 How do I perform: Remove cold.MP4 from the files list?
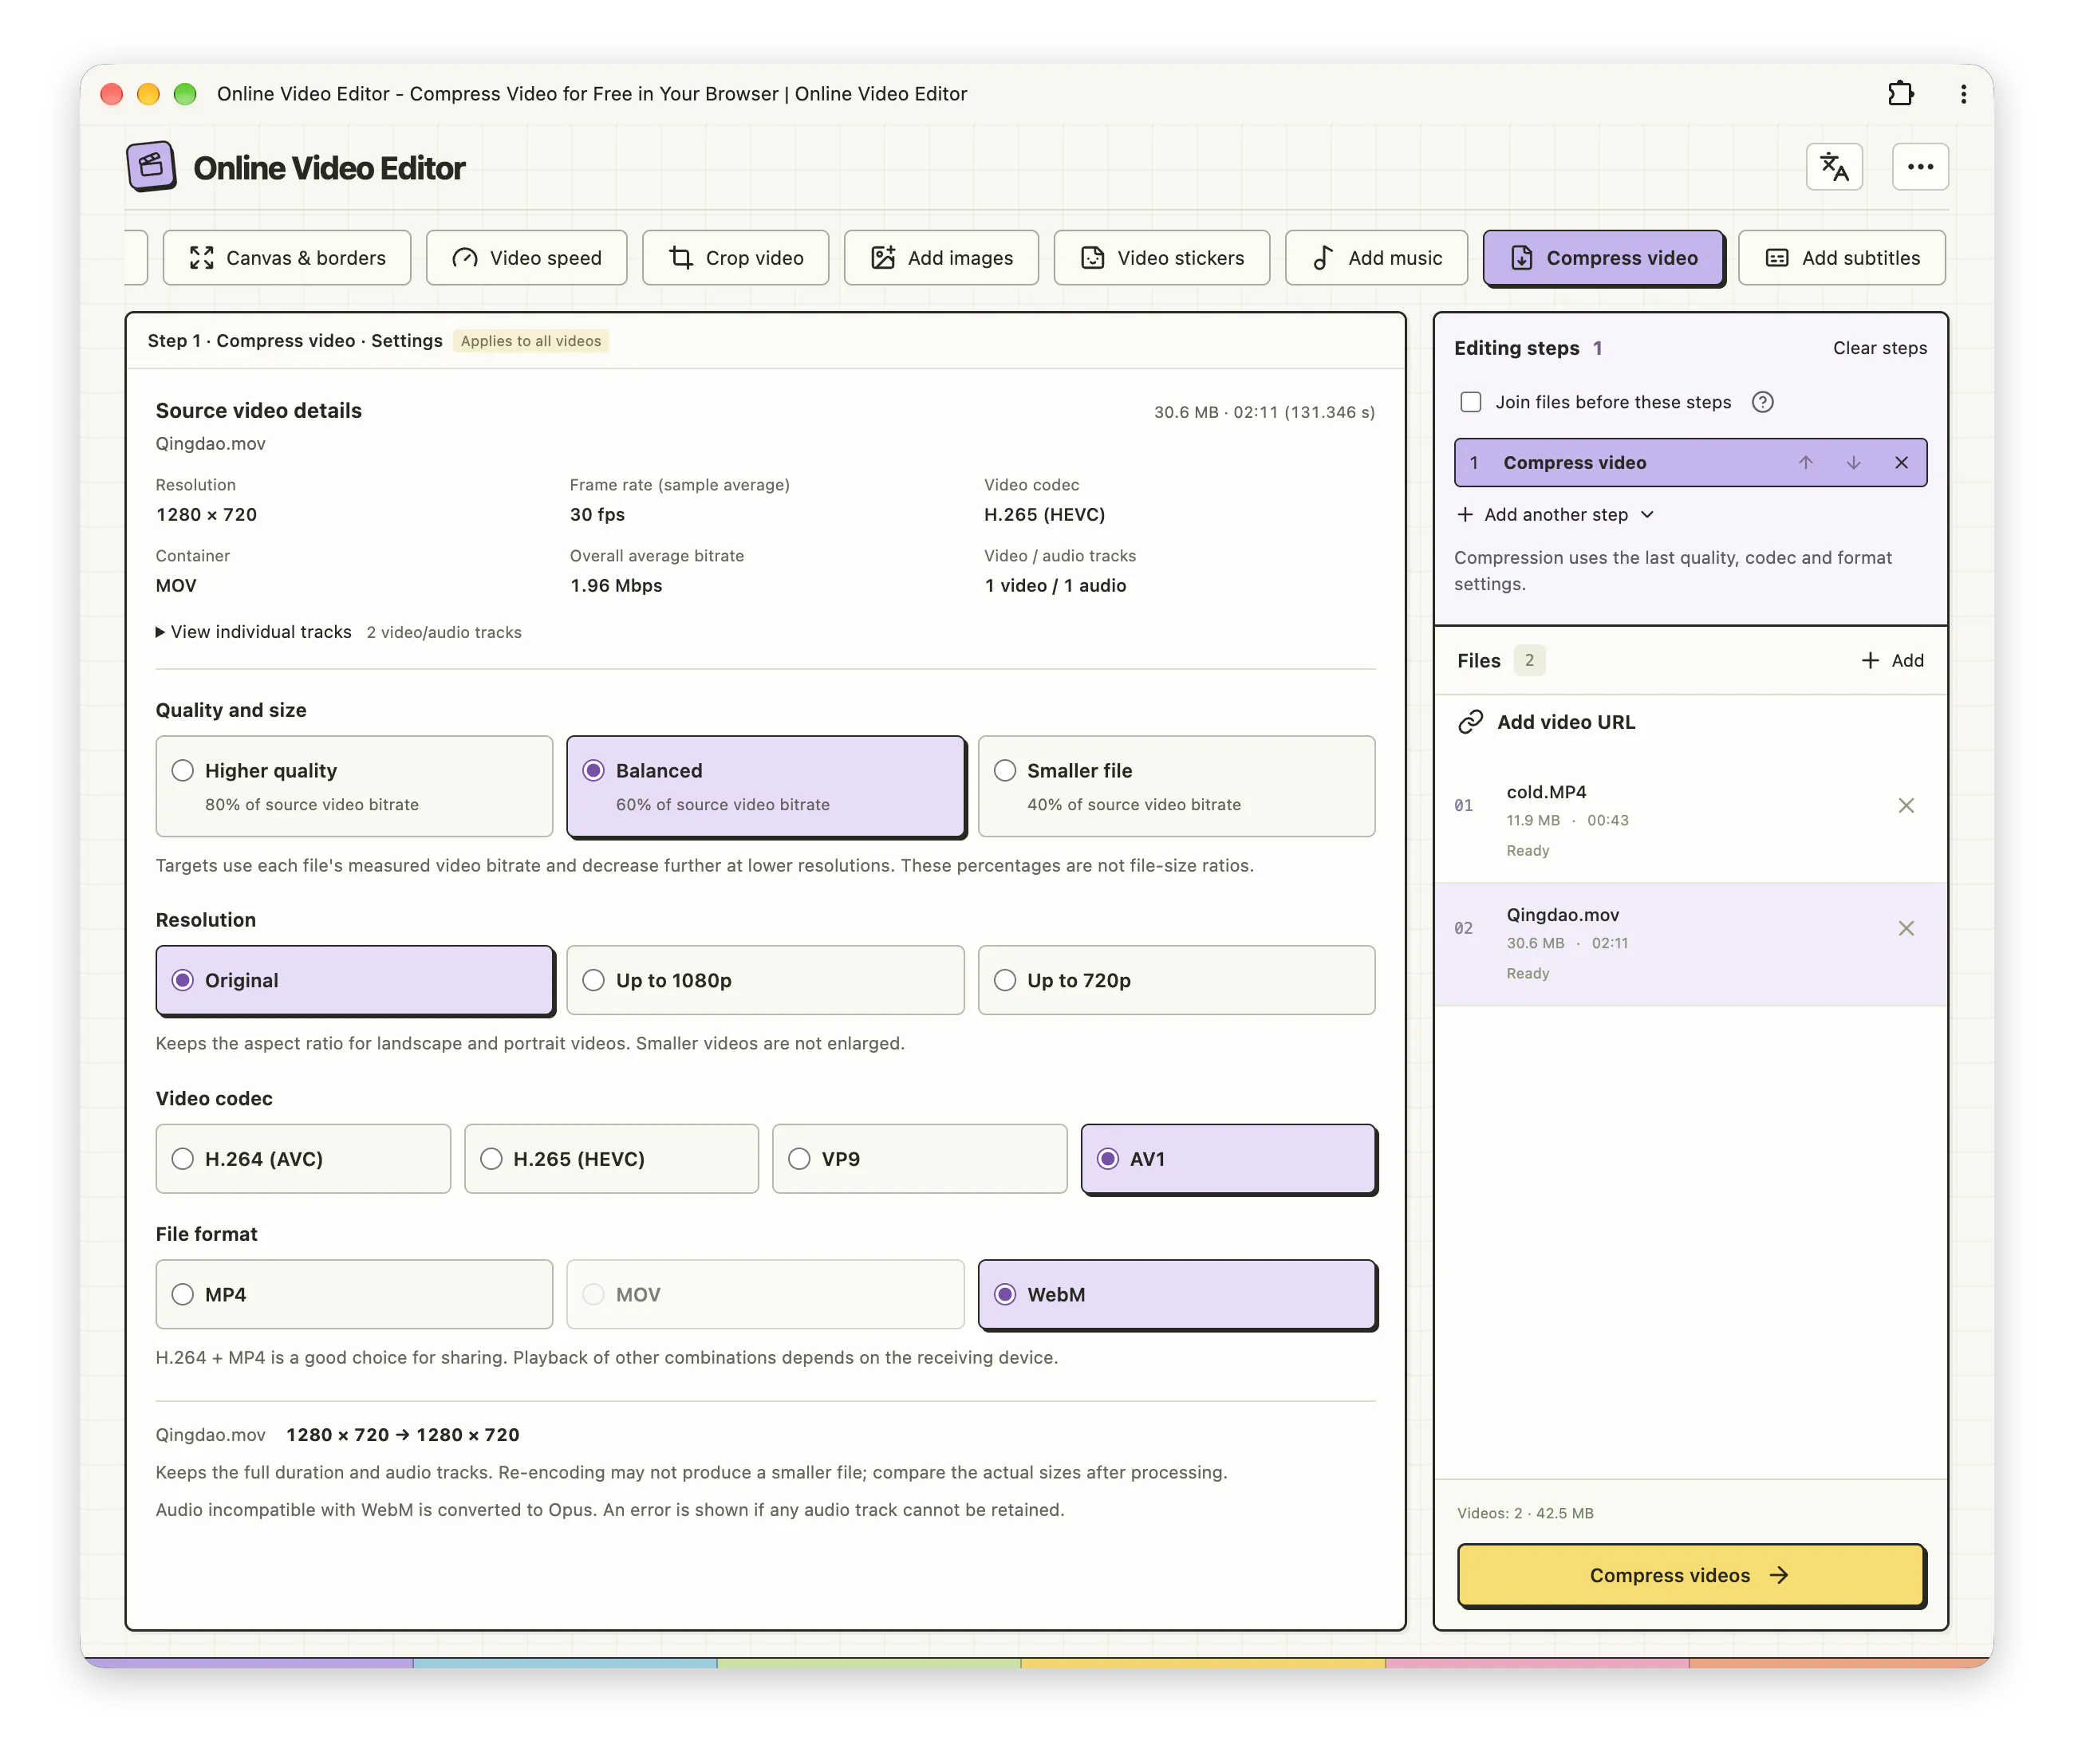1905,805
